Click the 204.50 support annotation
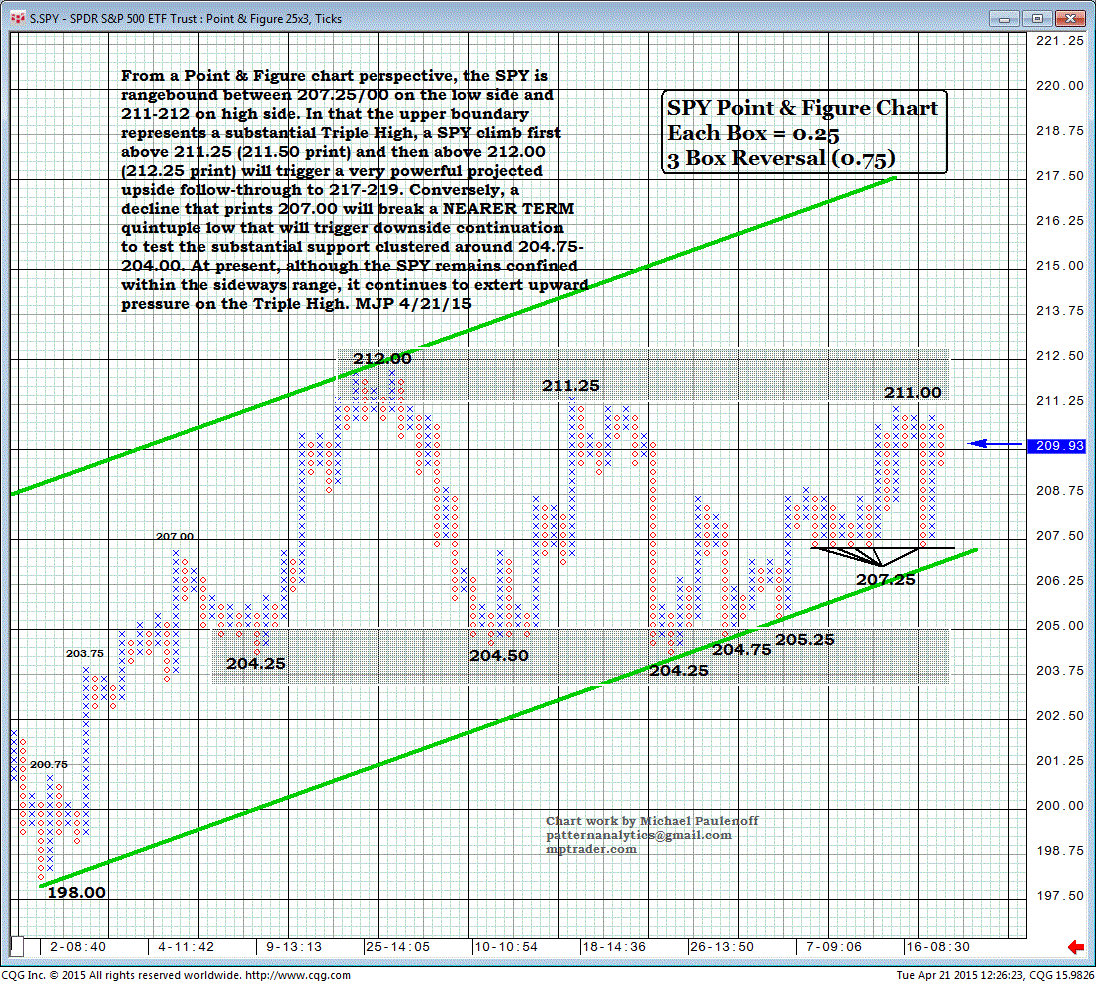 [498, 656]
